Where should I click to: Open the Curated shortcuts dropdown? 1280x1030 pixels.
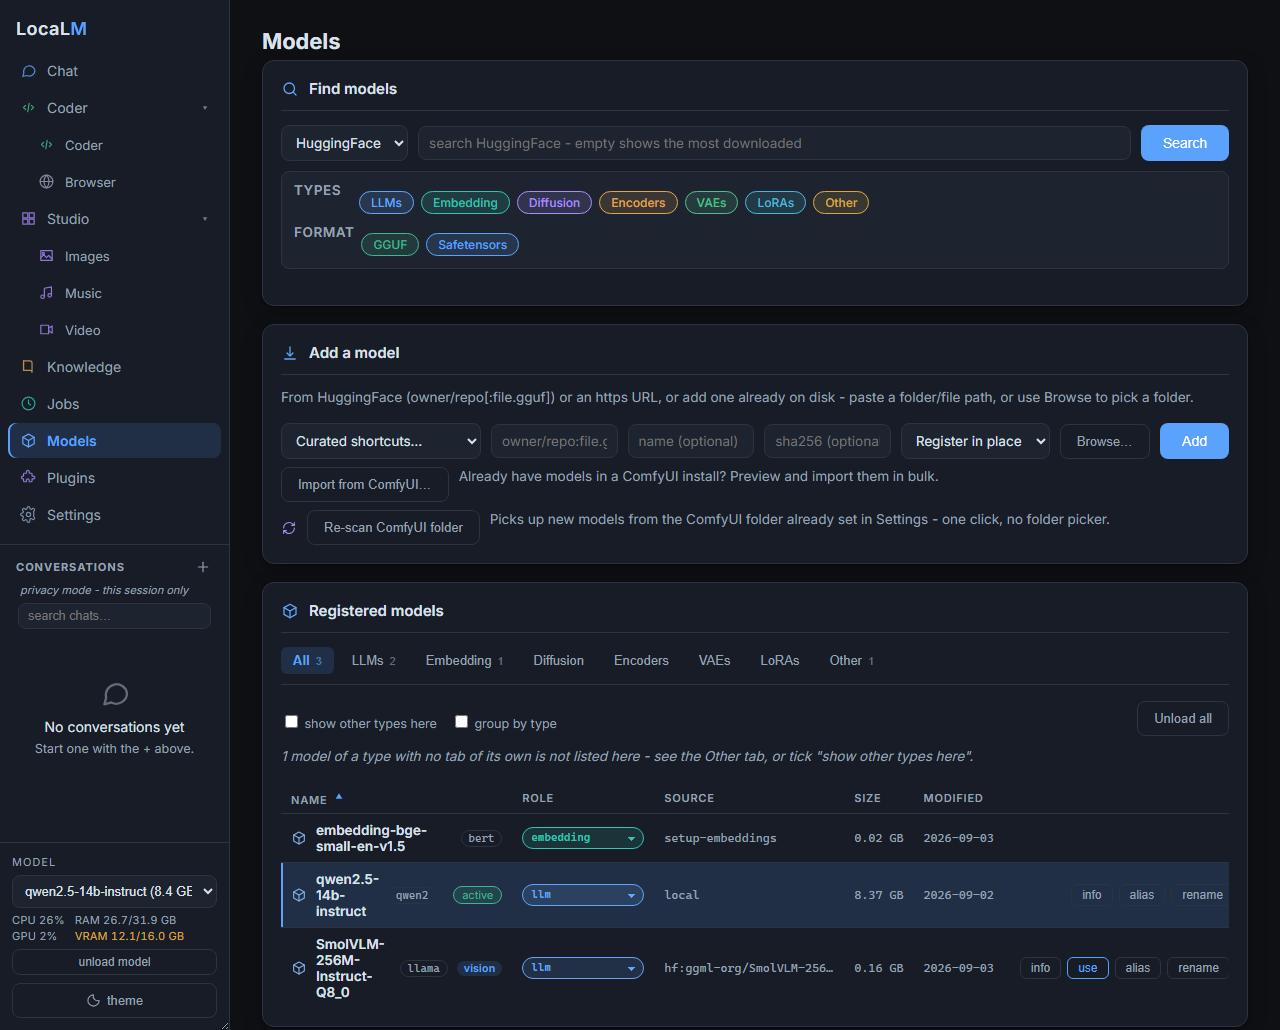[x=381, y=441]
